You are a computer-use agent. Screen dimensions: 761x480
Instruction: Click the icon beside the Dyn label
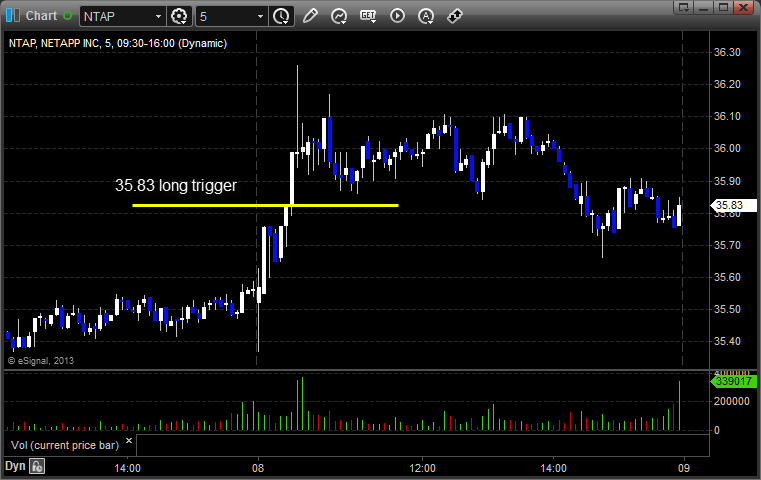[37, 466]
